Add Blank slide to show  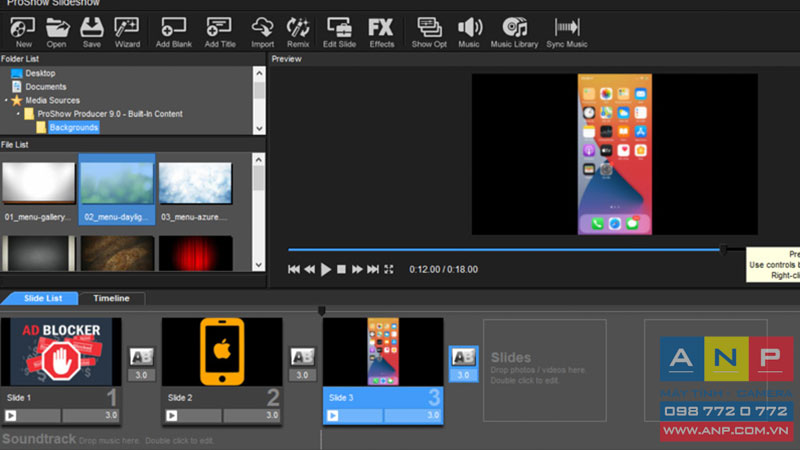click(x=173, y=32)
